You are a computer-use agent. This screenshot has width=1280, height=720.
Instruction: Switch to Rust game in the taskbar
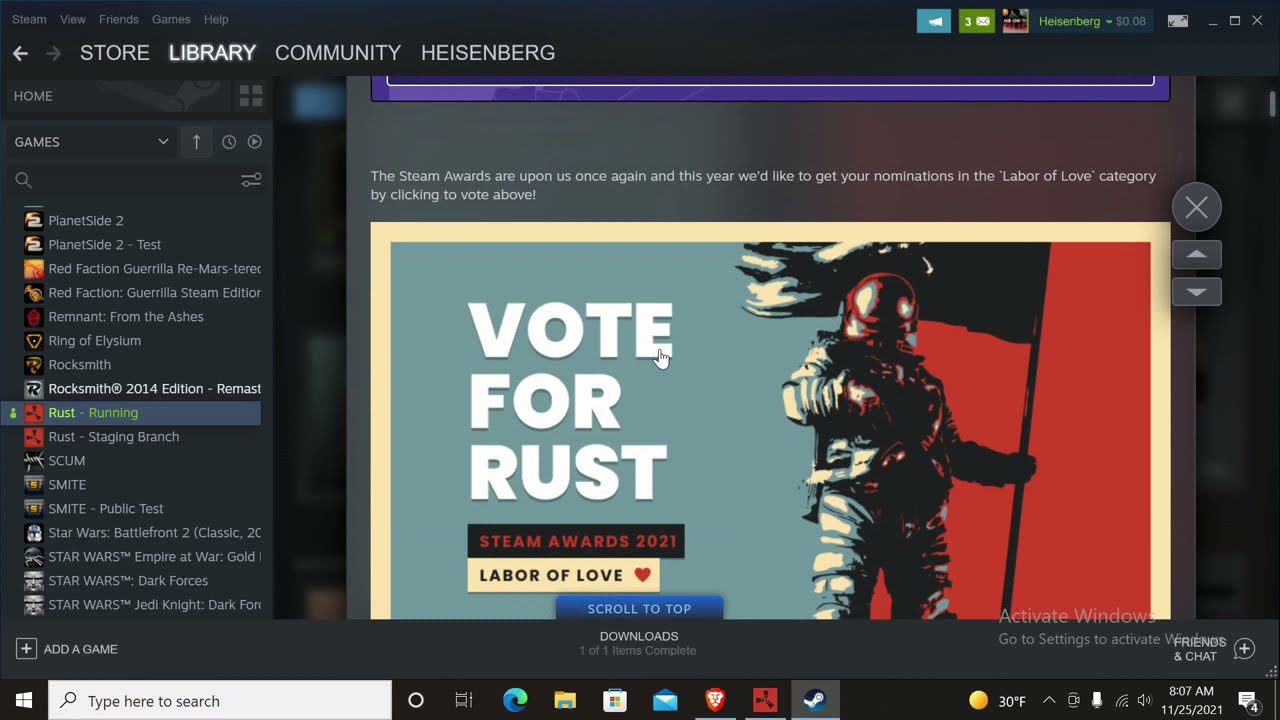point(765,701)
